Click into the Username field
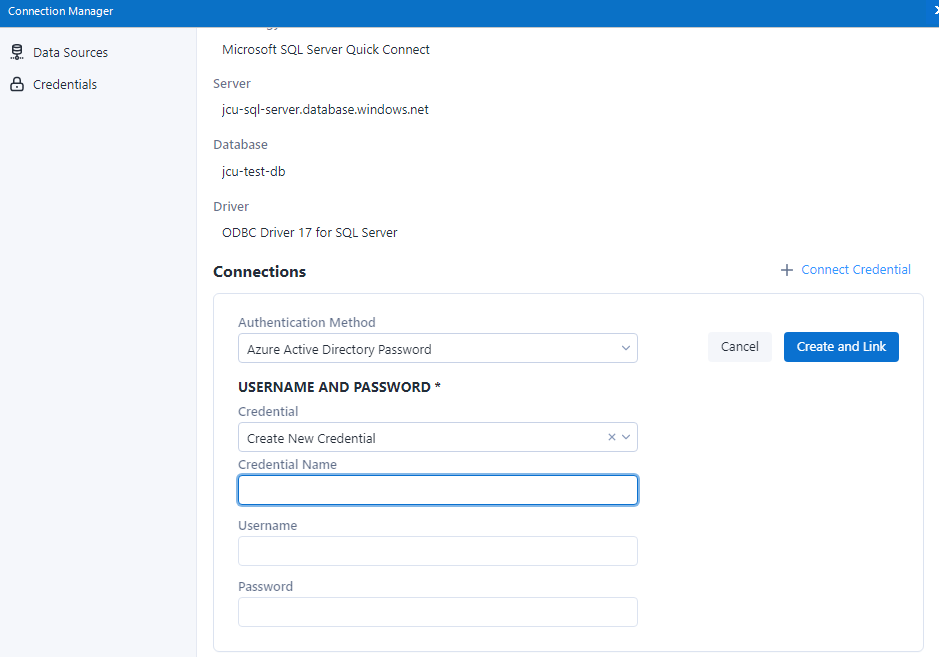939x657 pixels. tap(437, 551)
